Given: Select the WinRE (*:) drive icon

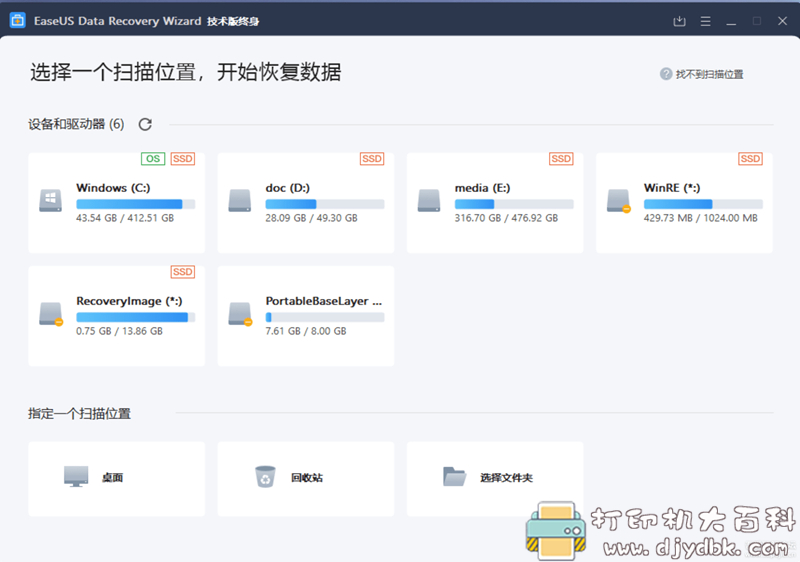Looking at the screenshot, I should click(x=619, y=200).
